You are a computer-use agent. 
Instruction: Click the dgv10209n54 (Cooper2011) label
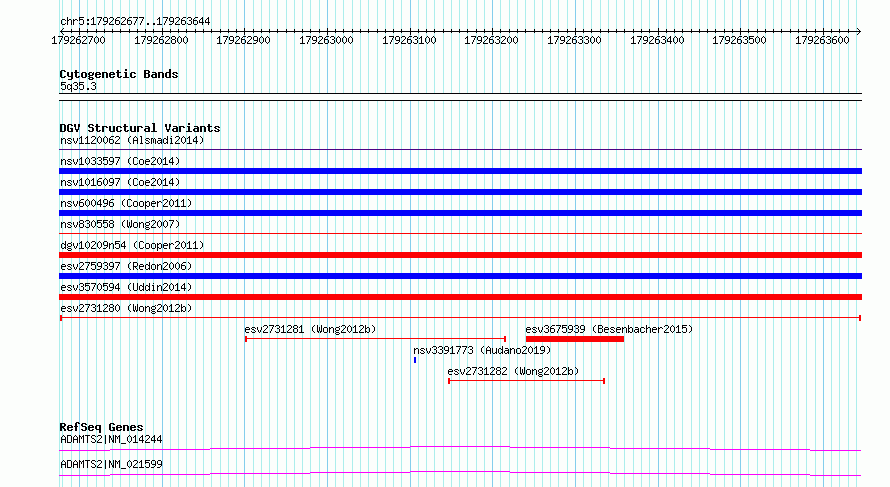pyautogui.click(x=132, y=245)
